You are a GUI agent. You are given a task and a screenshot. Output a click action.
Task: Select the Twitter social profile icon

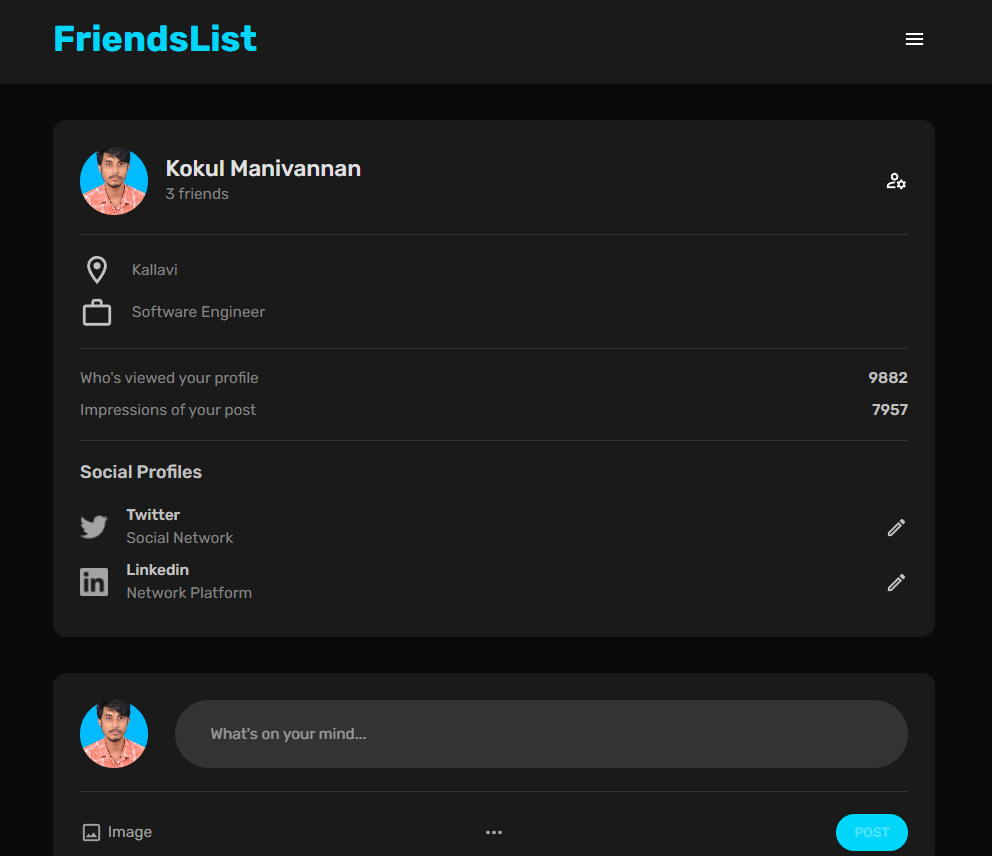[93, 526]
